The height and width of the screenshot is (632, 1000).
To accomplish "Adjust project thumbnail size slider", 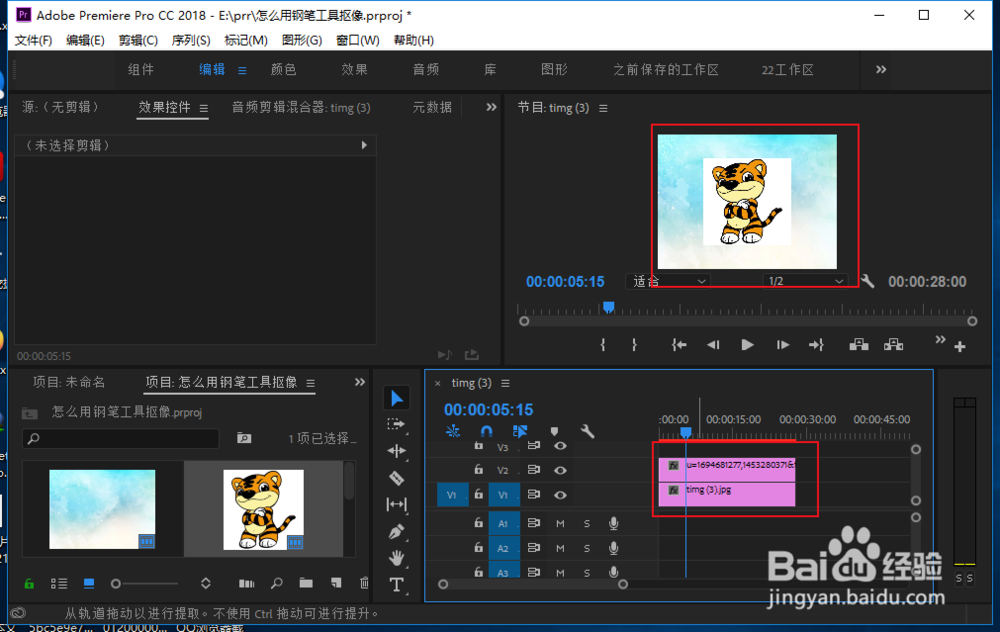I will point(115,584).
